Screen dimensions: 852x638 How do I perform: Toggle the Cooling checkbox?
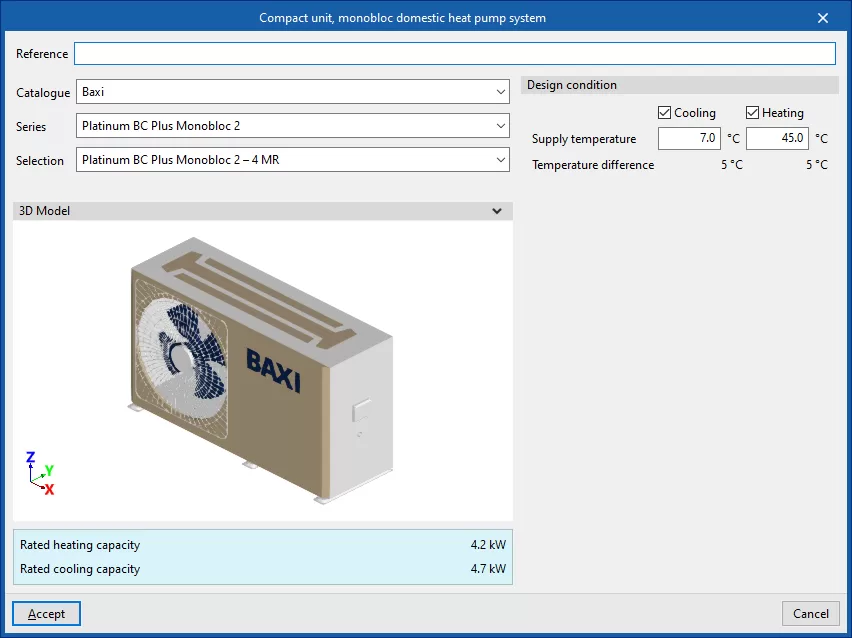(x=664, y=112)
